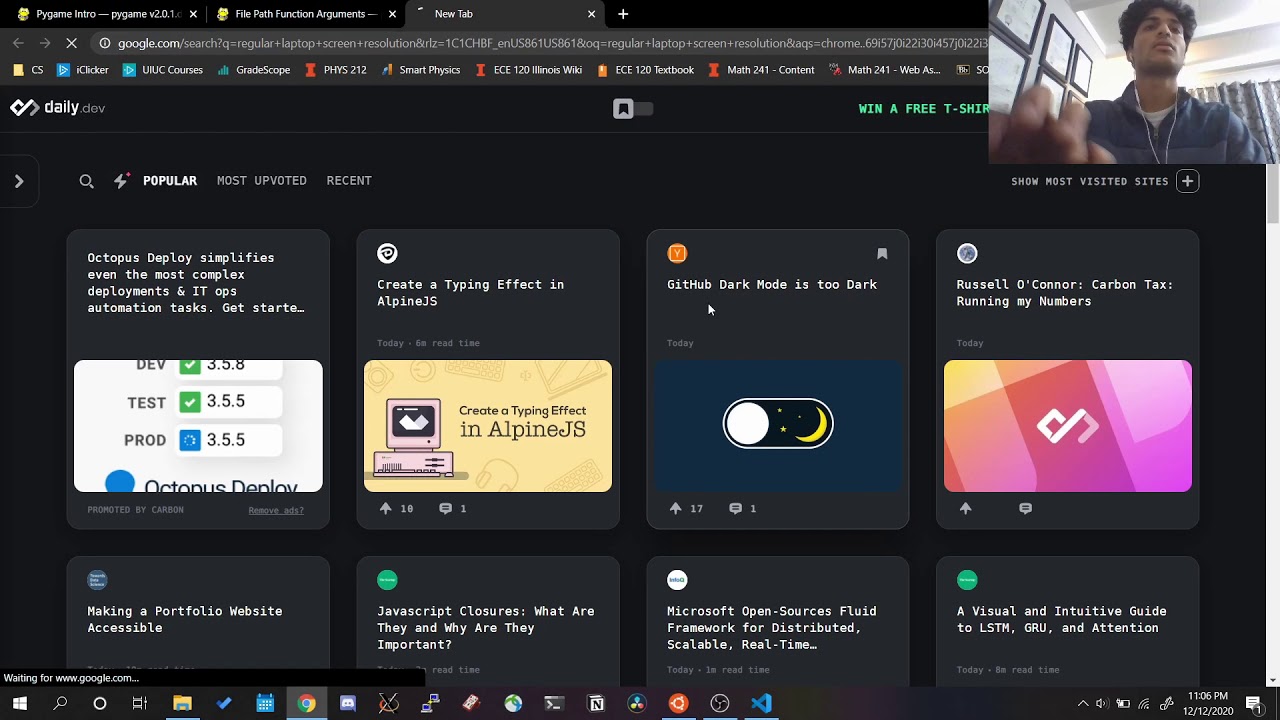Click Show Most Visited Sites
The height and width of the screenshot is (720, 1280).
click(x=1090, y=182)
